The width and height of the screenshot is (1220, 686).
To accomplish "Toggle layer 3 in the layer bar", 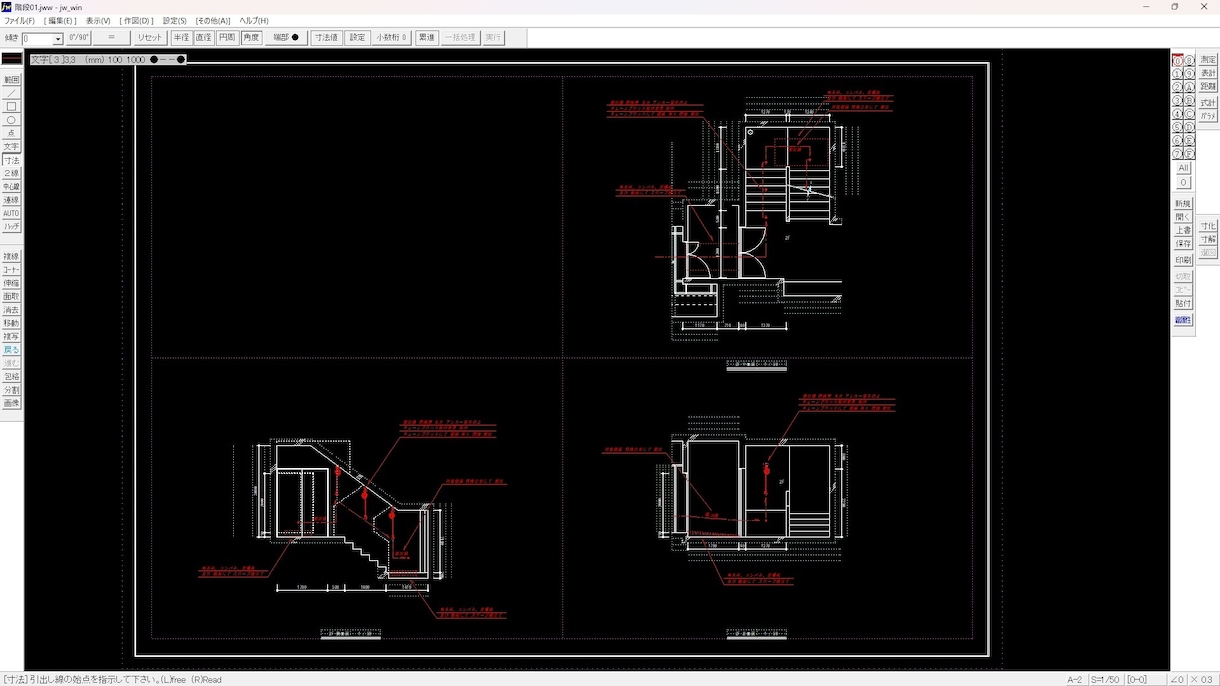I will (1178, 101).
